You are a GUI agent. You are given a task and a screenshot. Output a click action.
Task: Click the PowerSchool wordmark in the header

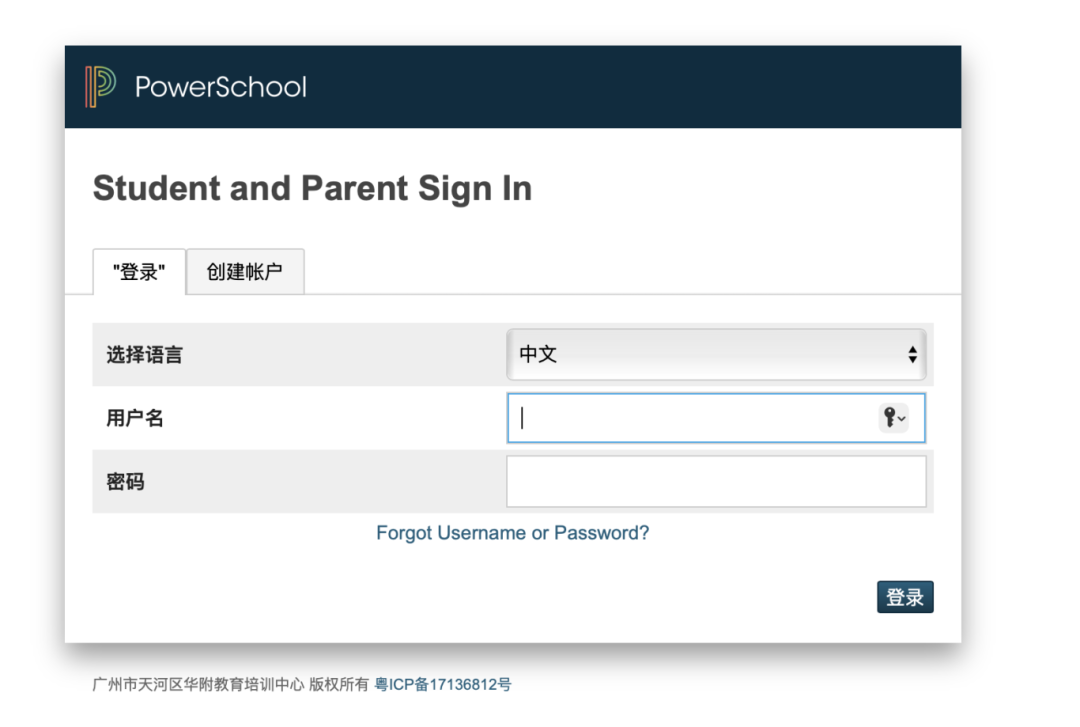click(220, 87)
